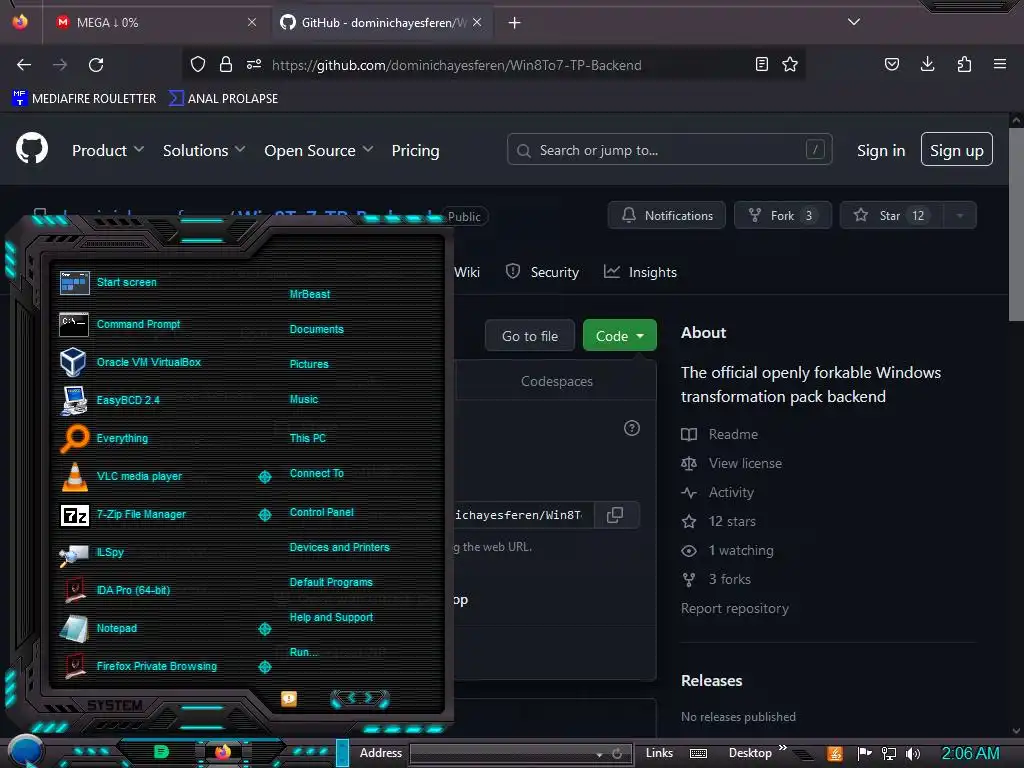Click the Run... menu entry

pos(303,652)
